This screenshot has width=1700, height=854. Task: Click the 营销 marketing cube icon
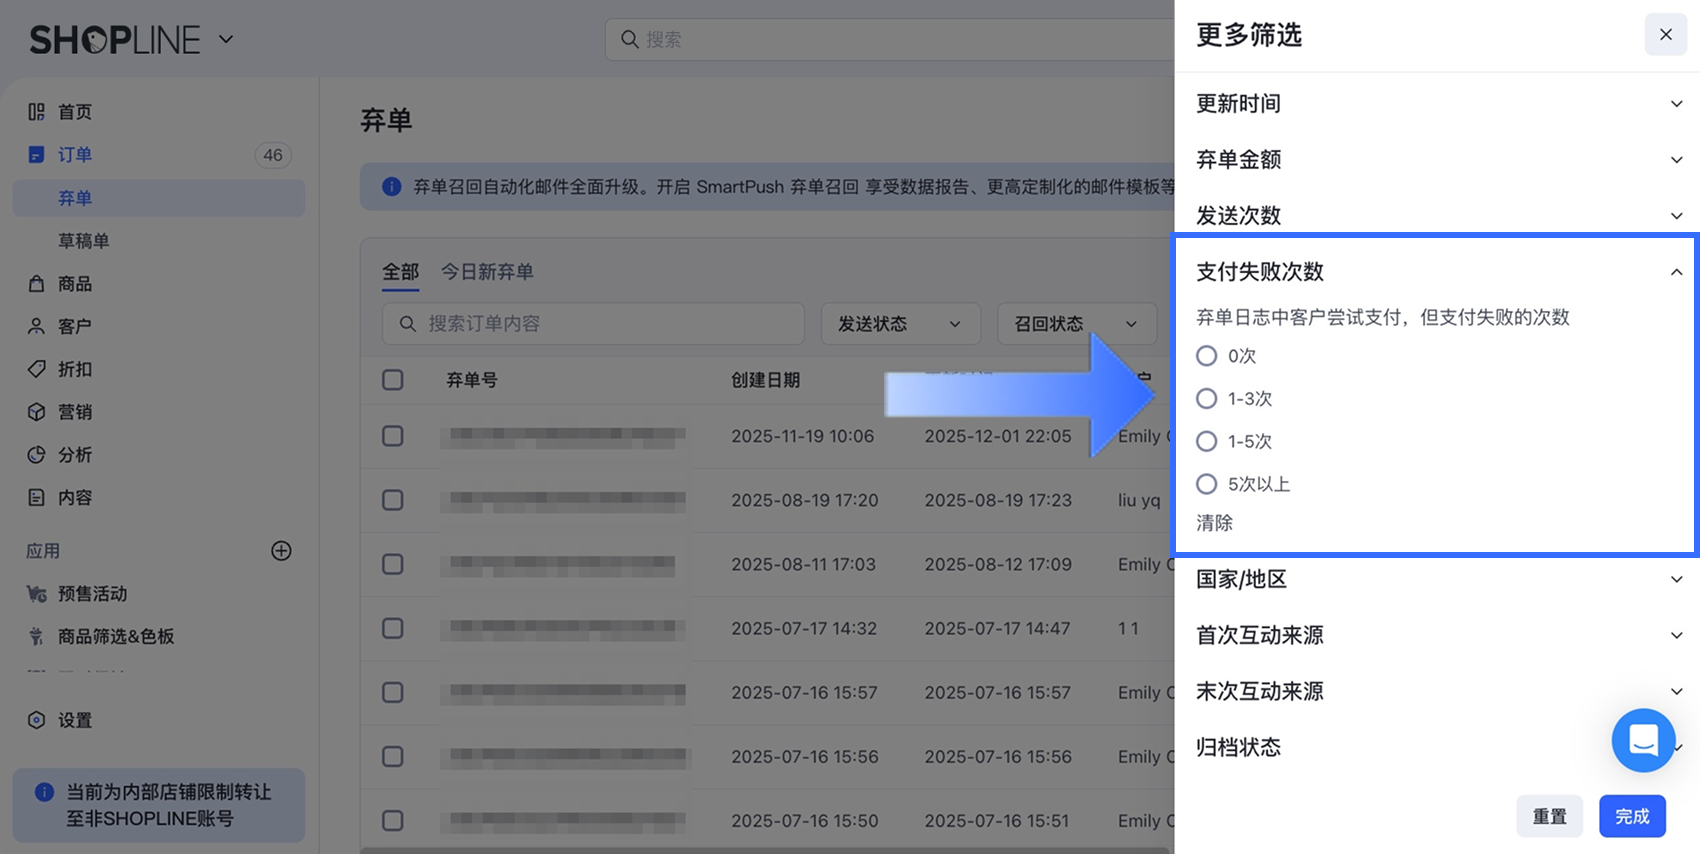tap(36, 412)
